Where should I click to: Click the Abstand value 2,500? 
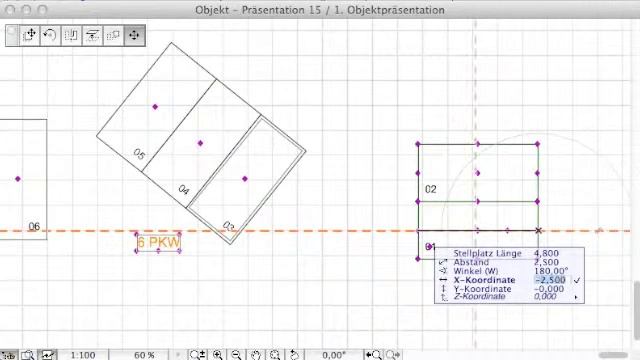546,262
